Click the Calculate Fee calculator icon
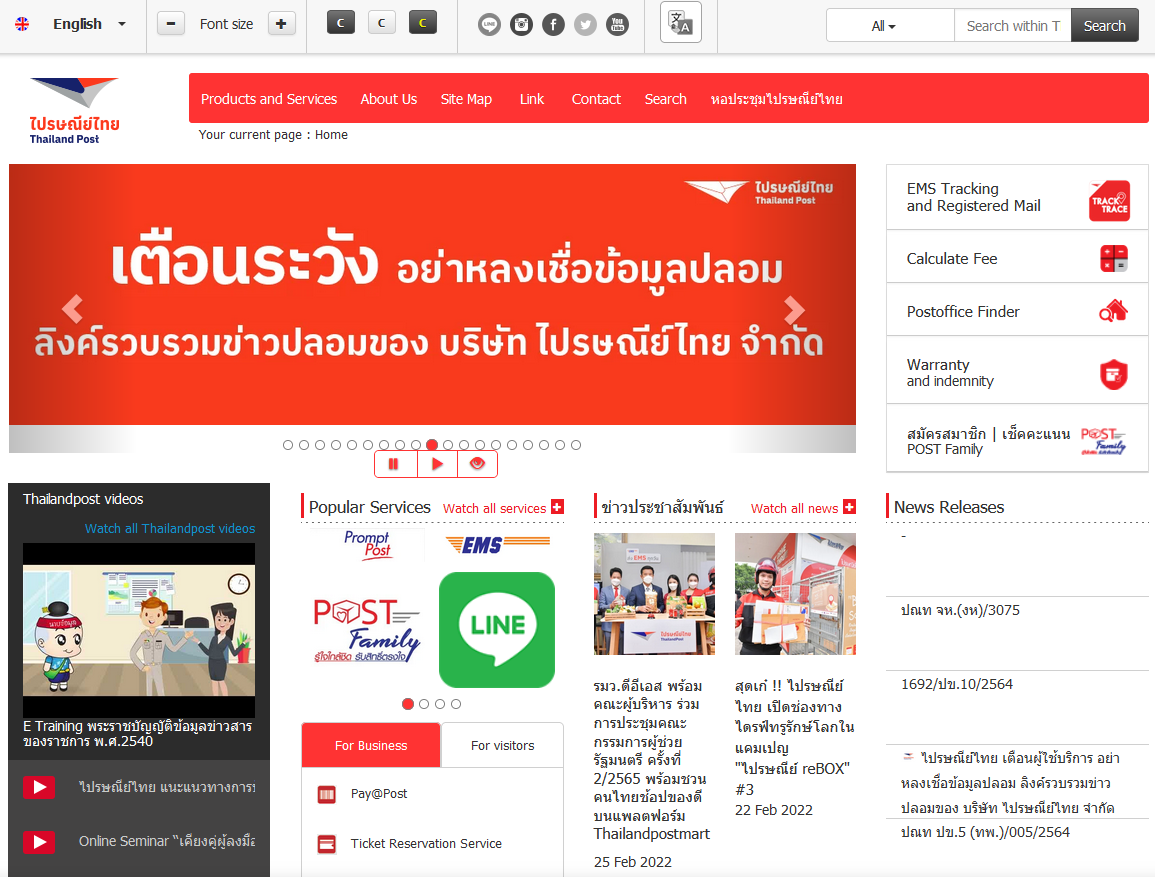 coord(1114,258)
